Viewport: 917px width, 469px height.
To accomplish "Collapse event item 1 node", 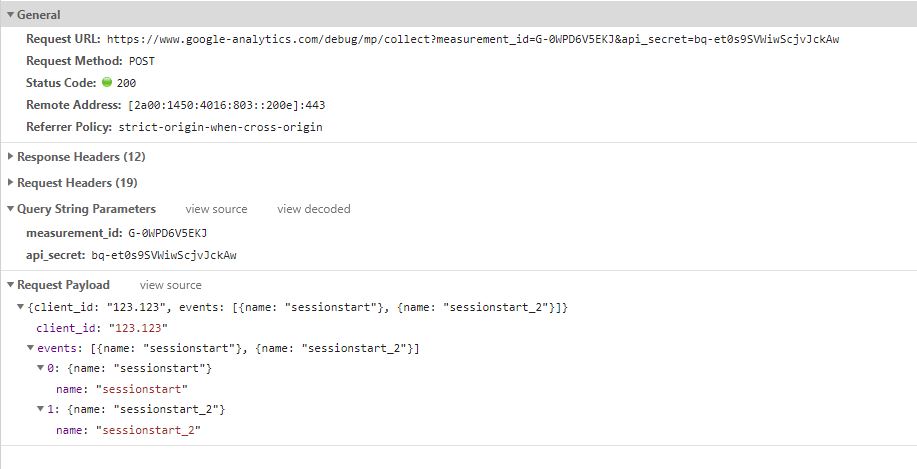I will point(40,409).
